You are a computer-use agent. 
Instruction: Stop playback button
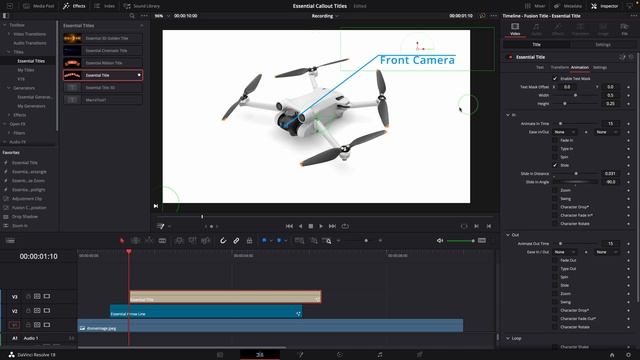point(311,226)
